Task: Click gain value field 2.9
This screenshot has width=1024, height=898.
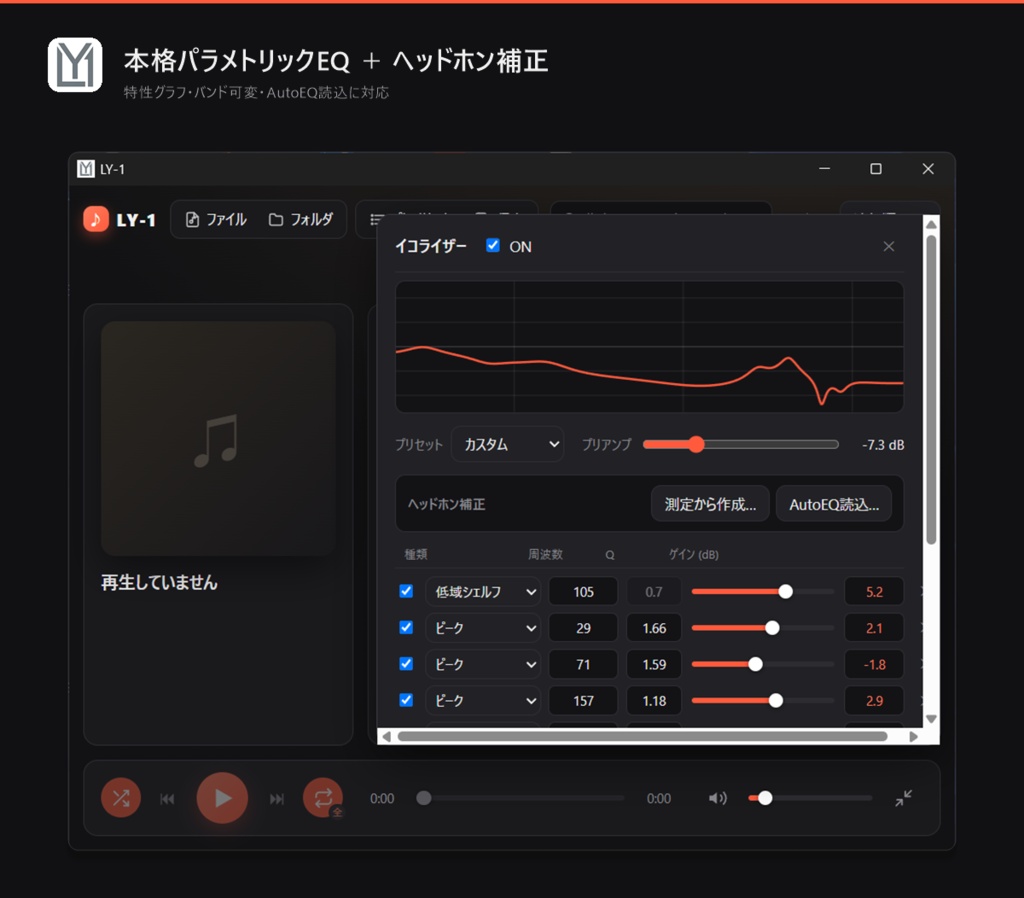Action: (x=874, y=701)
